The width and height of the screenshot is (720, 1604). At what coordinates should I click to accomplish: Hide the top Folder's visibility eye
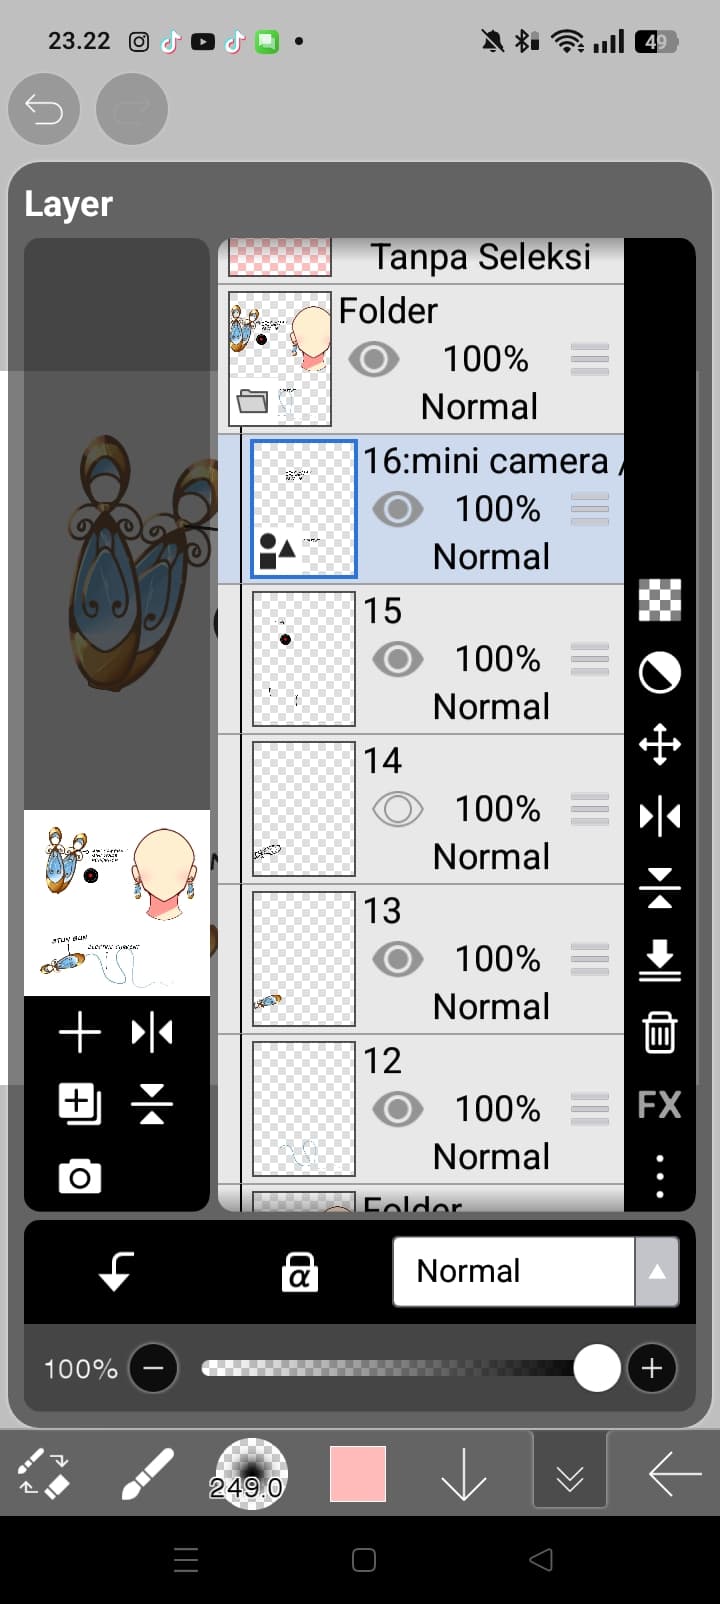click(373, 359)
